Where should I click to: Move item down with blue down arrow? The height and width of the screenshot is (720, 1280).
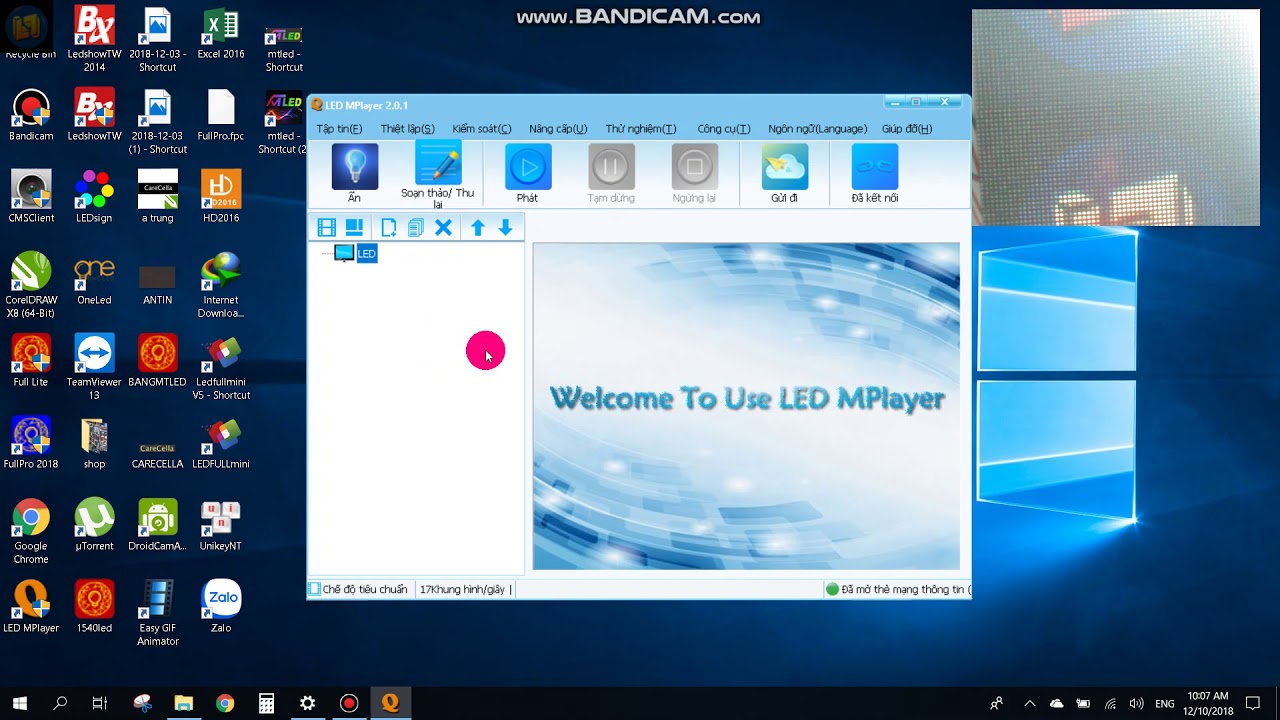point(505,228)
